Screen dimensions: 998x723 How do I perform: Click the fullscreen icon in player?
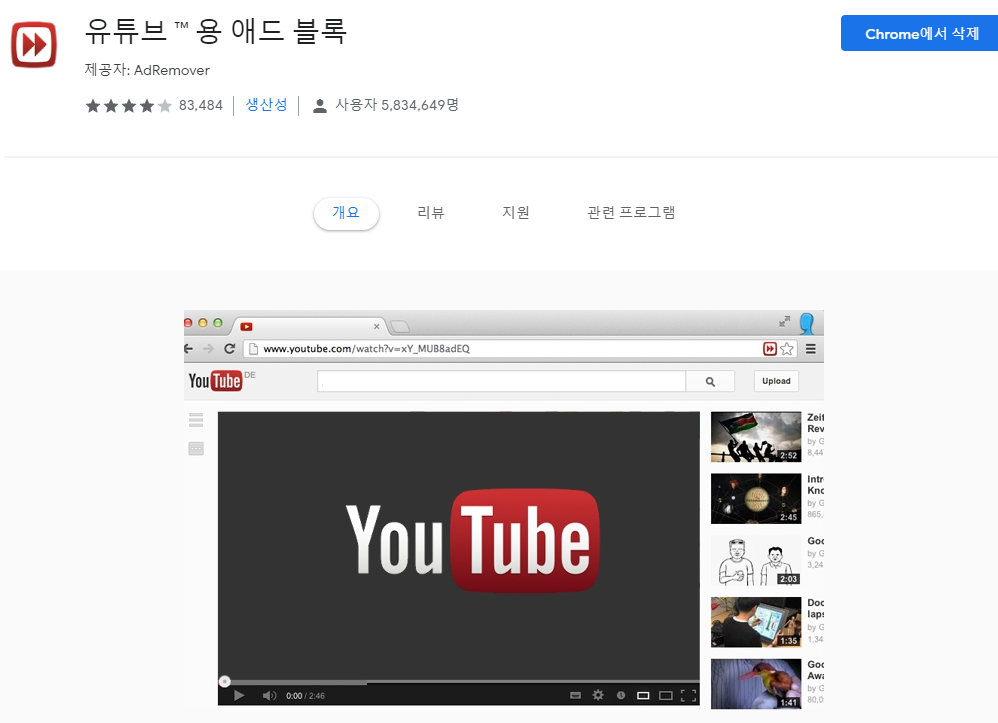(689, 696)
